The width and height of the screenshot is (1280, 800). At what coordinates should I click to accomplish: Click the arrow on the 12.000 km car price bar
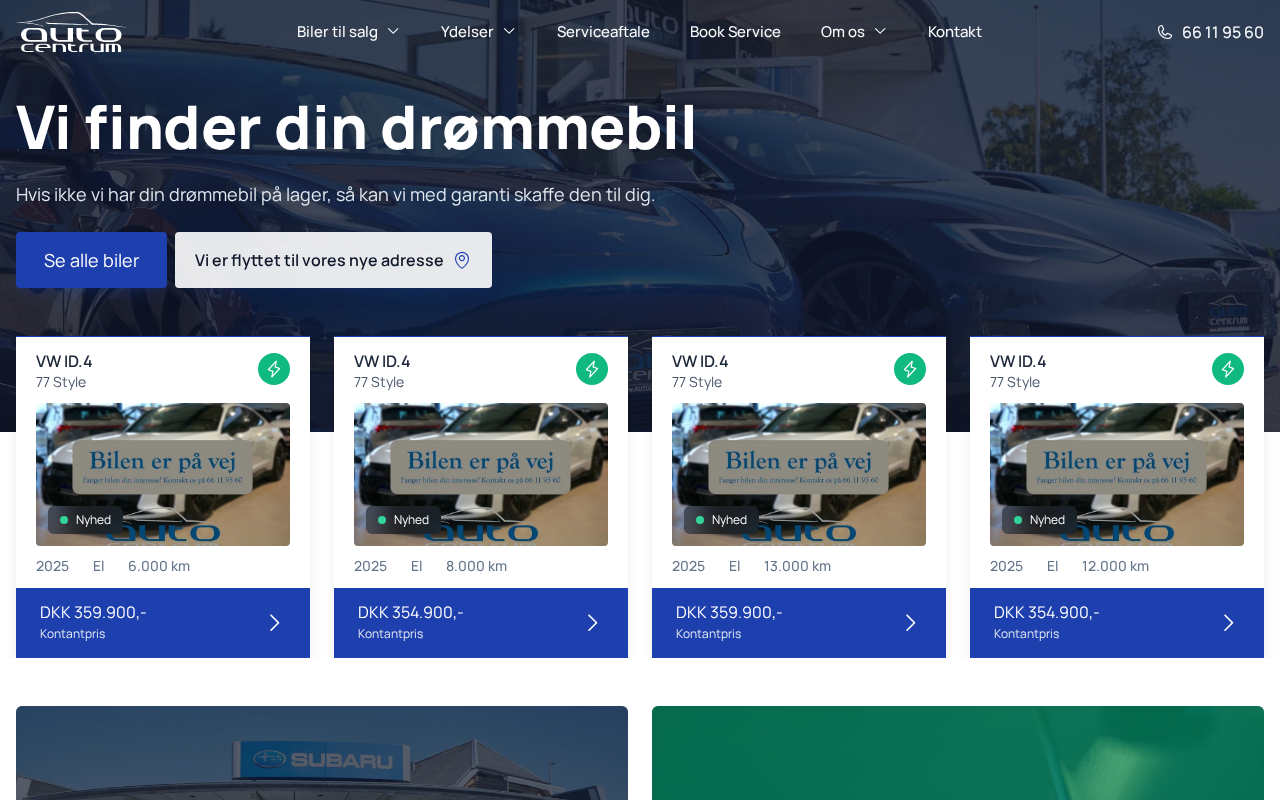coord(1229,623)
